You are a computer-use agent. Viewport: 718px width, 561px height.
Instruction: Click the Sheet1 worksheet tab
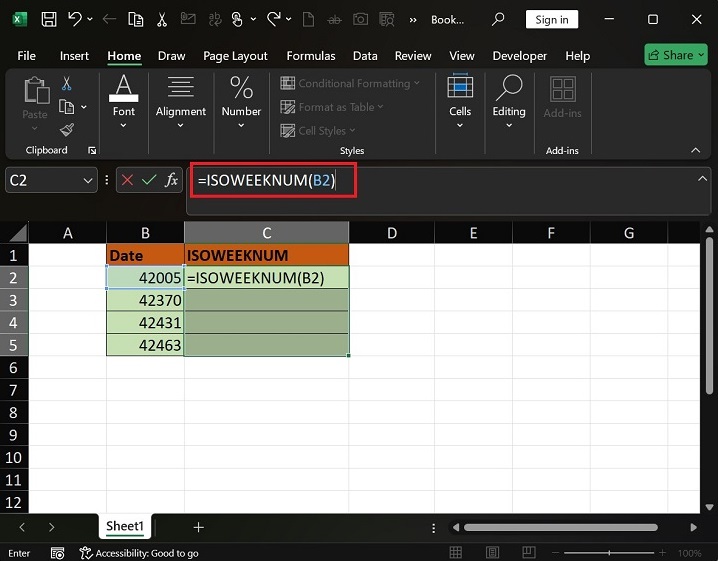coord(125,527)
